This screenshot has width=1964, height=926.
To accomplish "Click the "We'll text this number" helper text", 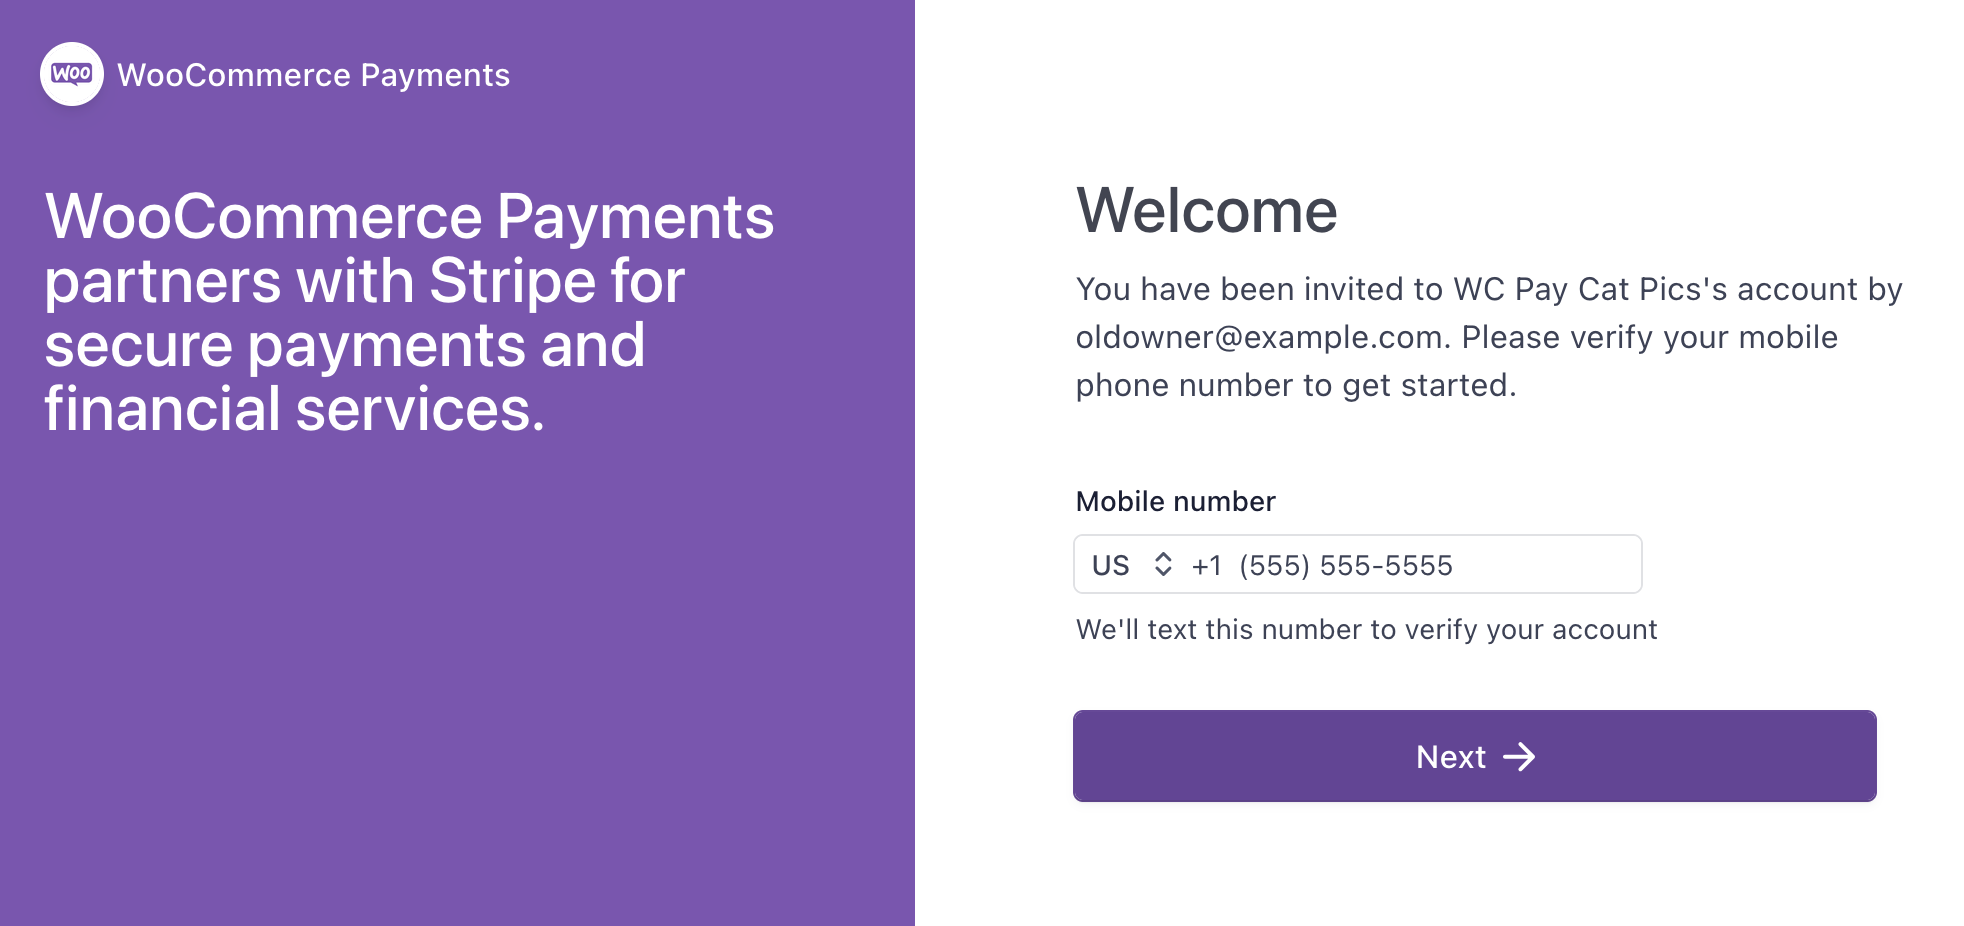I will [x=1366, y=630].
